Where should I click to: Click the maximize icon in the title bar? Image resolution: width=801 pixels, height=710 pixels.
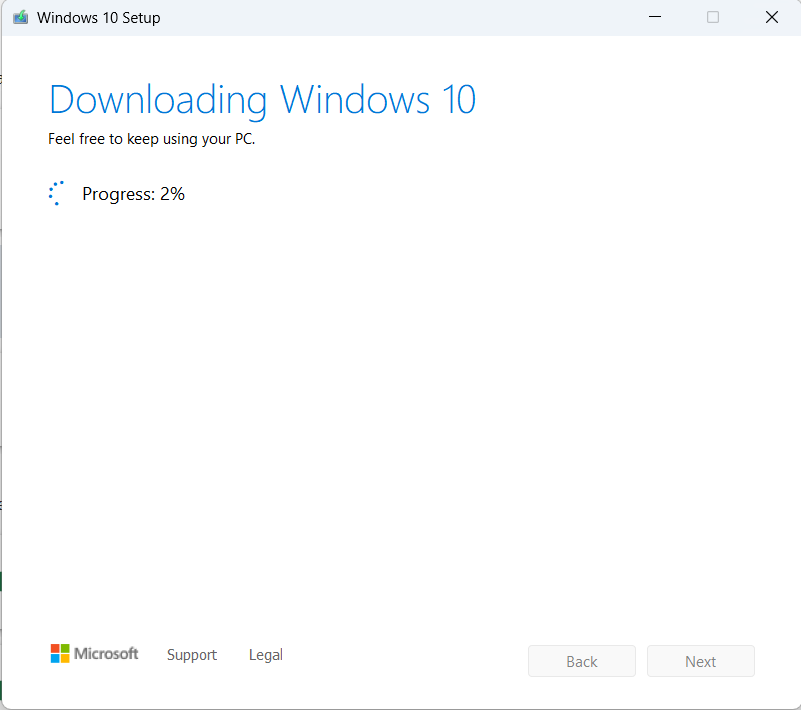click(x=712, y=17)
